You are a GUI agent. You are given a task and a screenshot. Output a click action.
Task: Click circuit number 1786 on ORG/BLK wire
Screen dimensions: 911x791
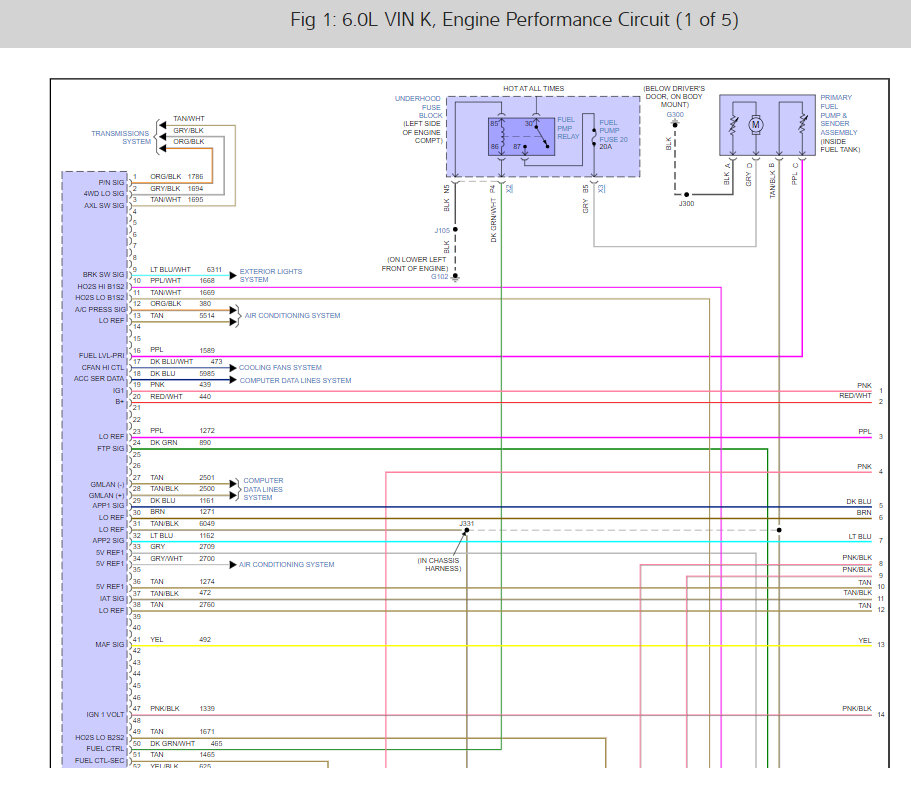[196, 177]
